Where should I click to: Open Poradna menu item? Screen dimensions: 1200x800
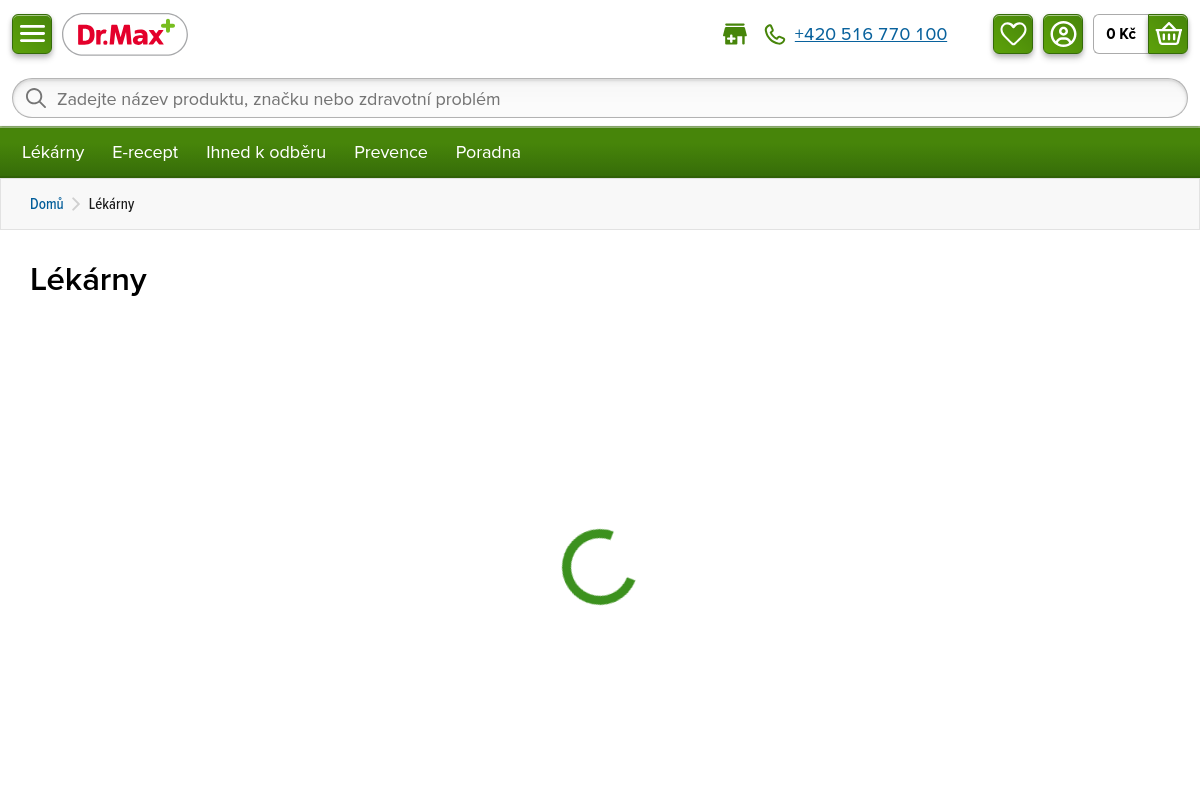click(488, 152)
